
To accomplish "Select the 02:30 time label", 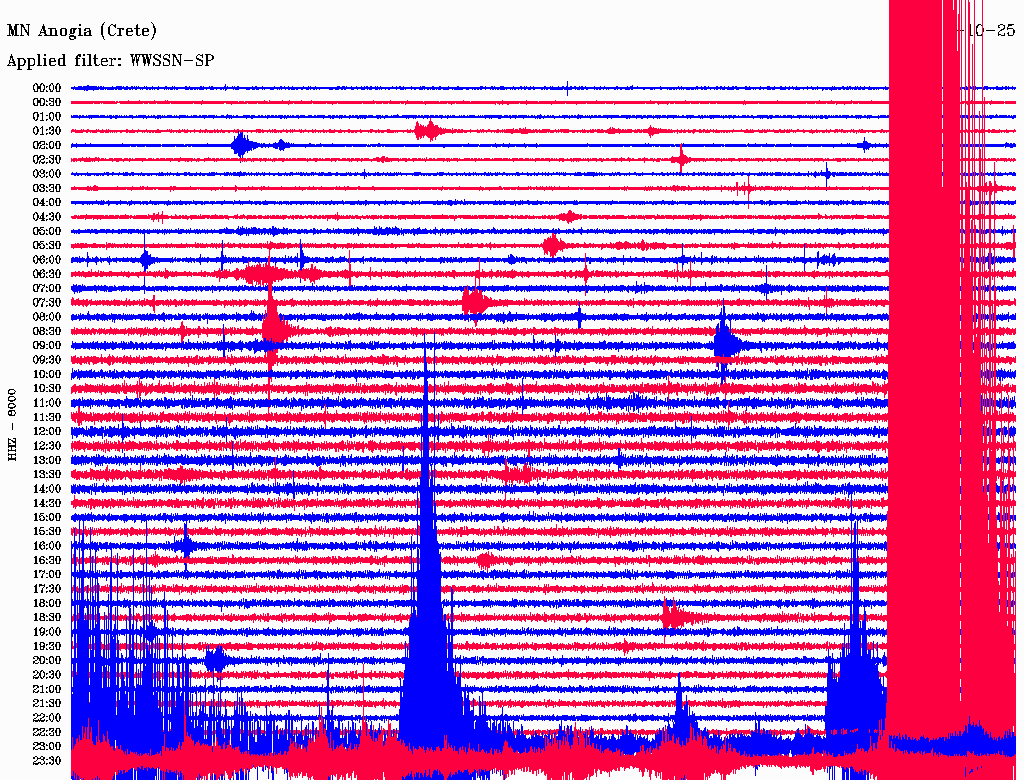I will (47, 159).
